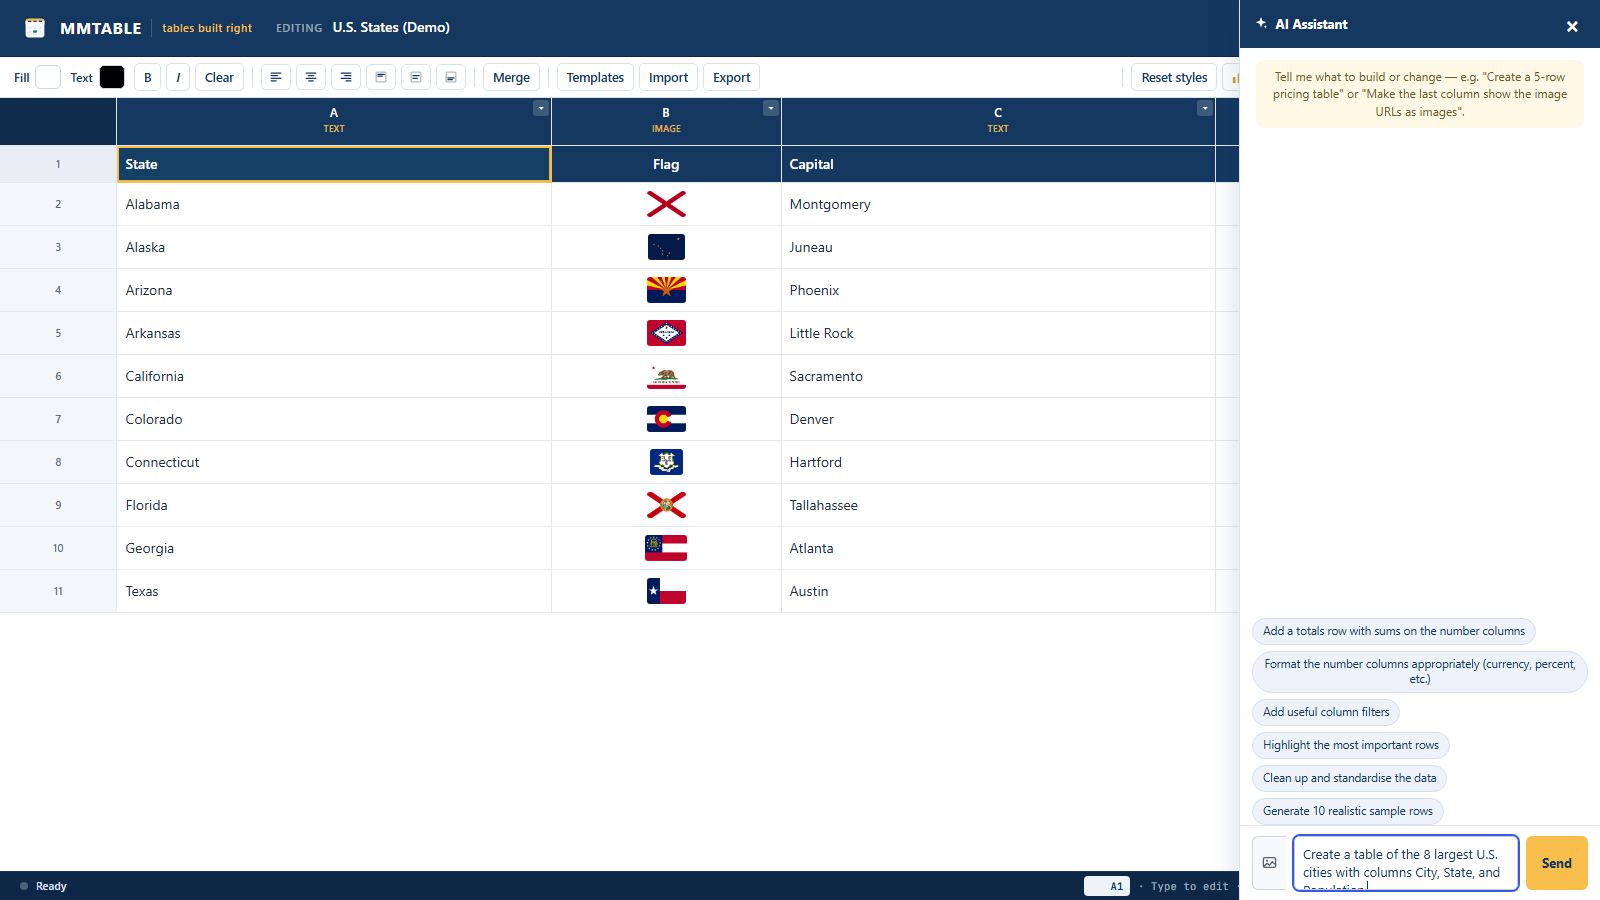Open the Export menu
1600x900 pixels.
[731, 77]
